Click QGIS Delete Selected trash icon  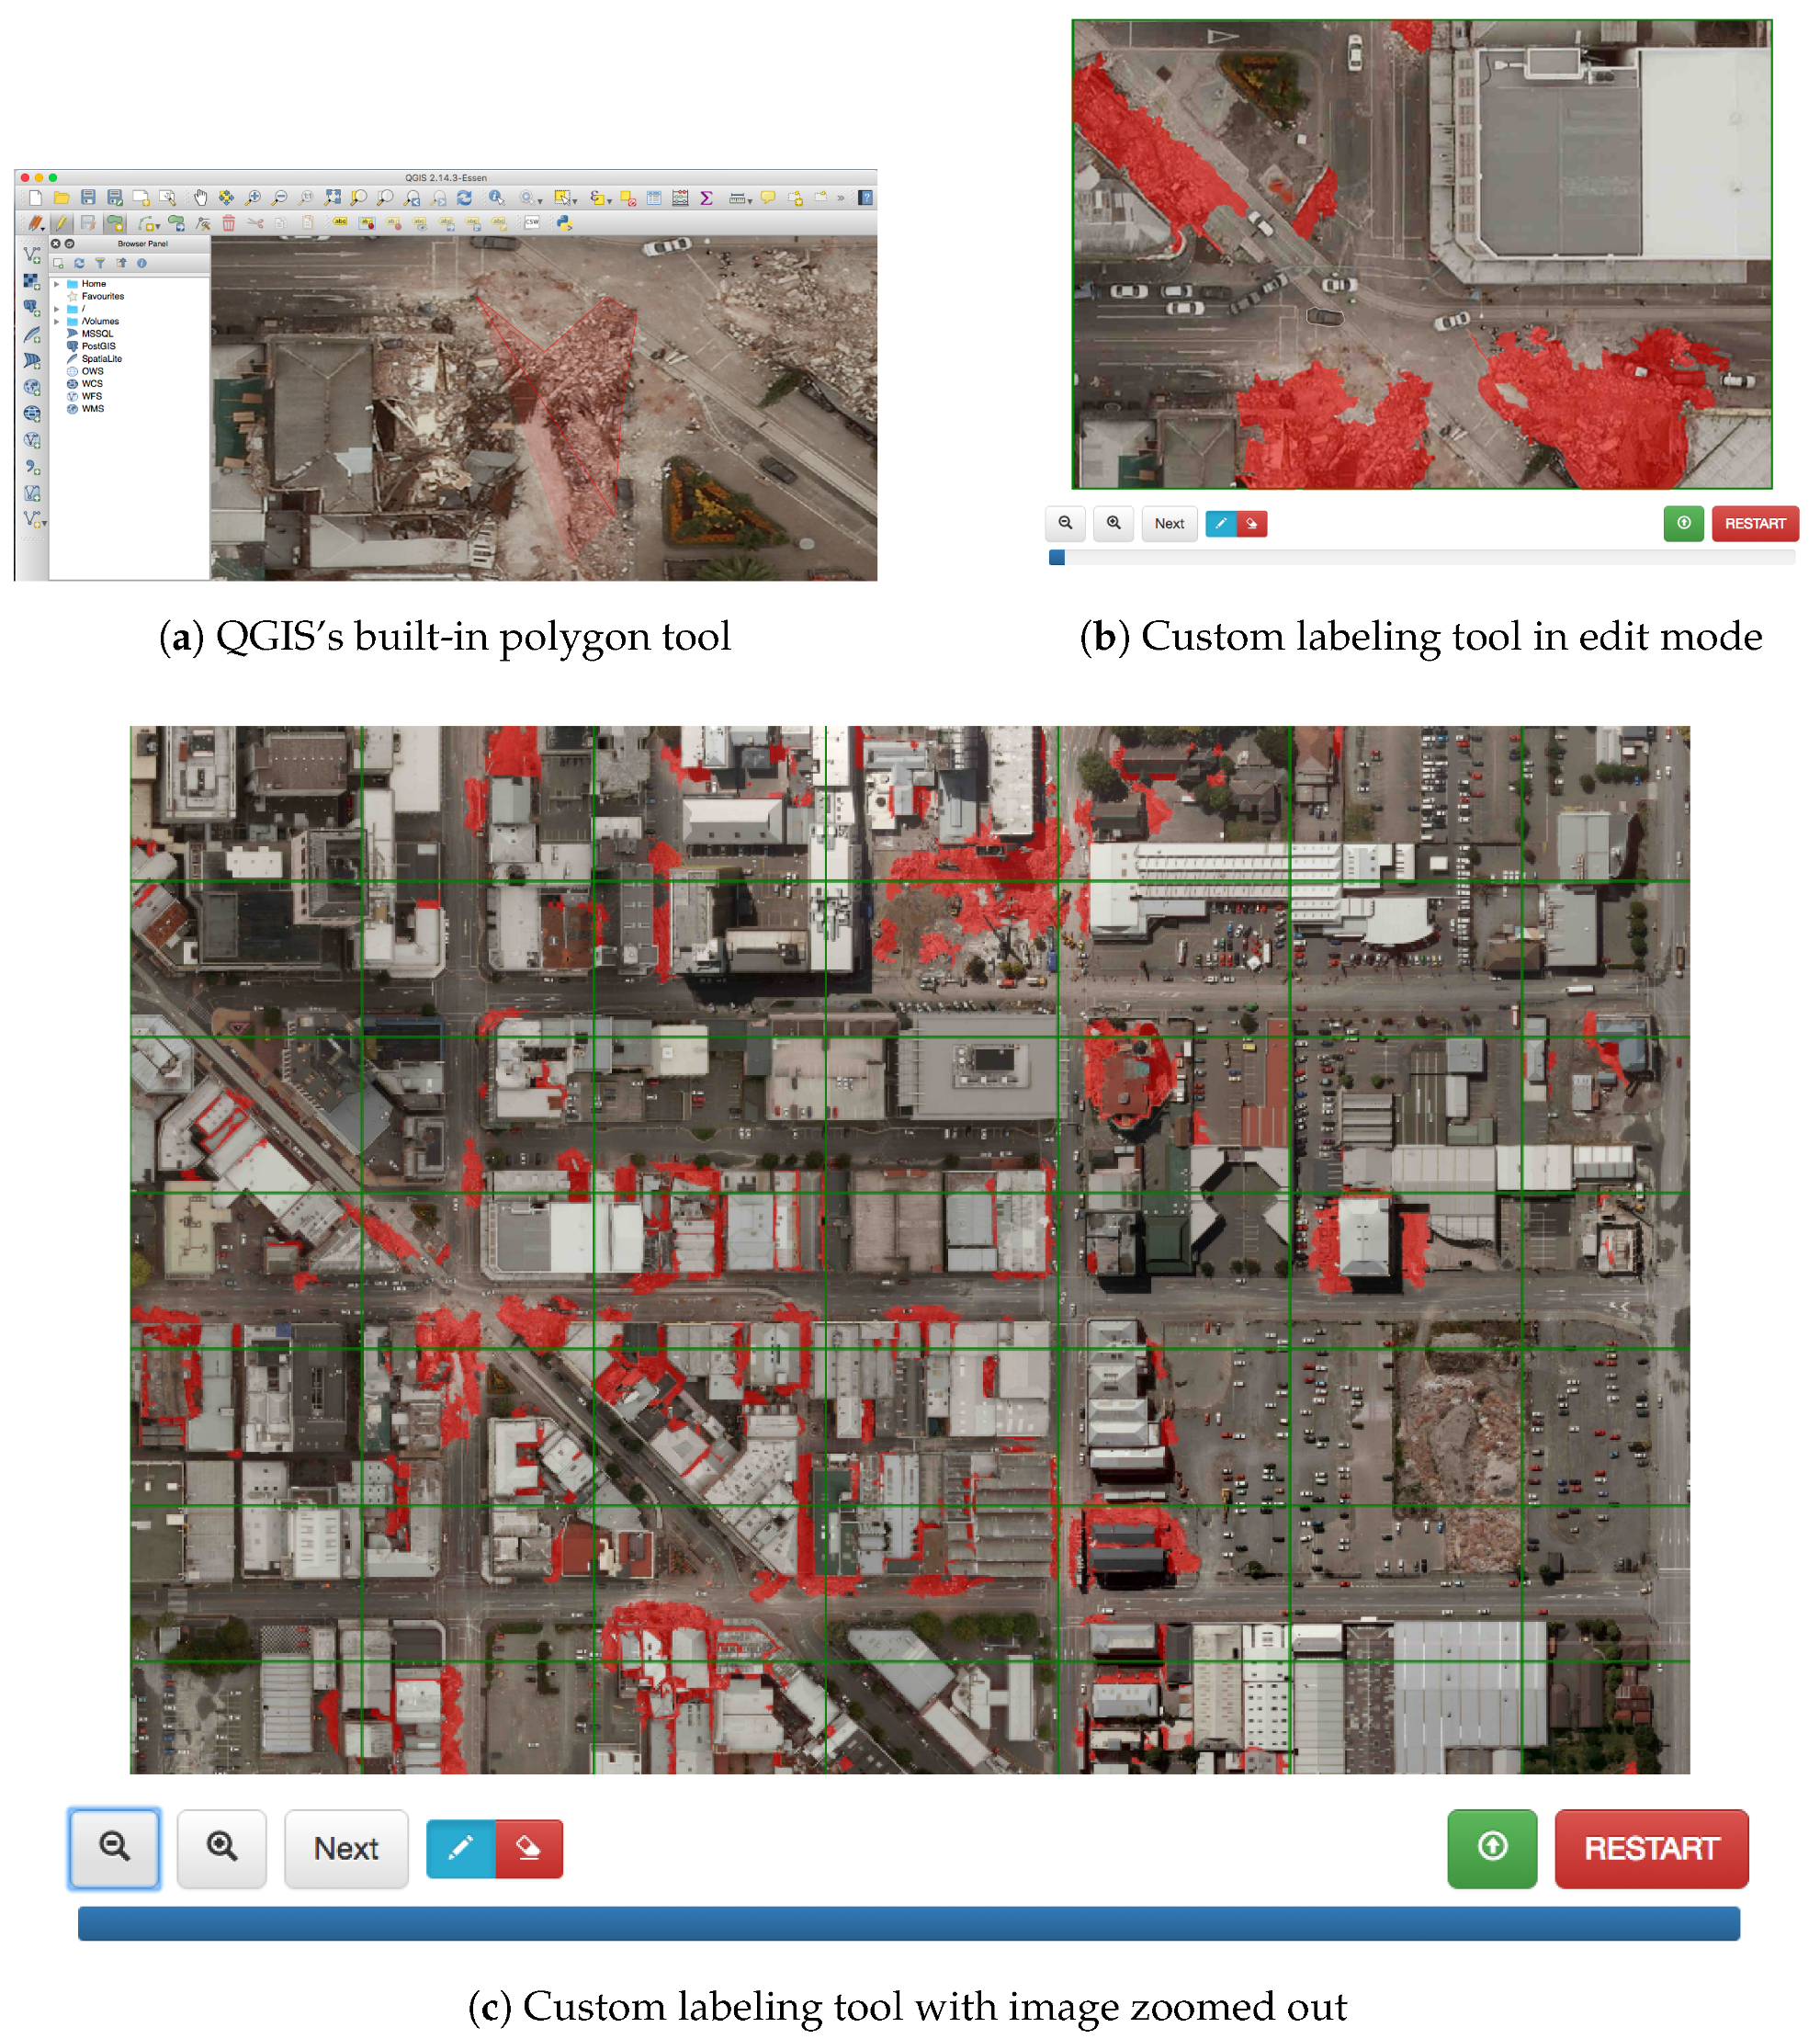[229, 223]
